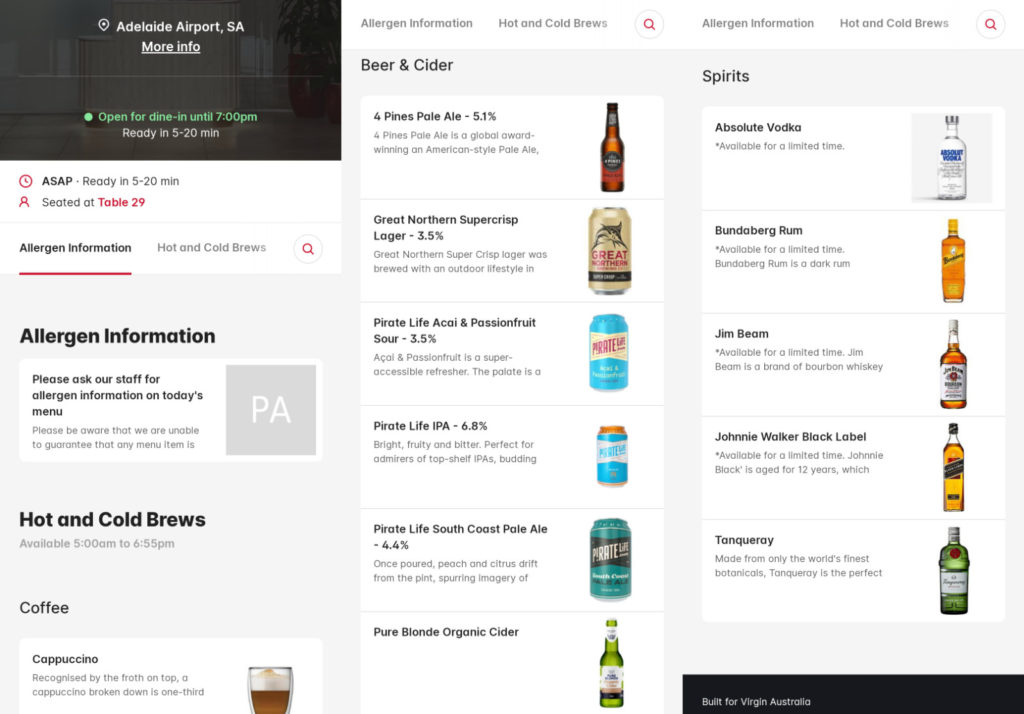Click the person icon beside Table 29
This screenshot has height=714, width=1024.
coord(25,202)
